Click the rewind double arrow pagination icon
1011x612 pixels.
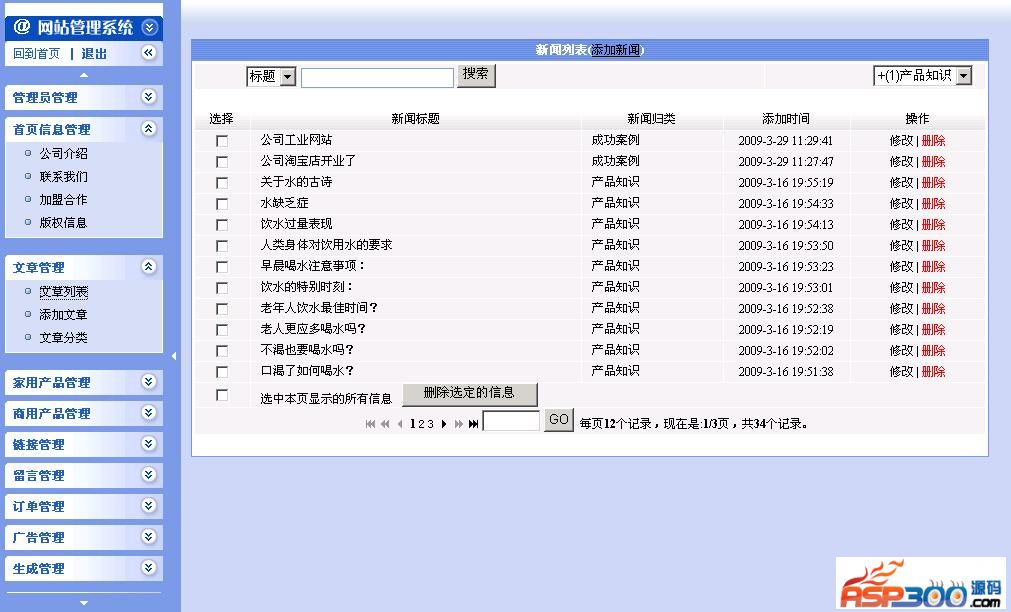point(385,424)
